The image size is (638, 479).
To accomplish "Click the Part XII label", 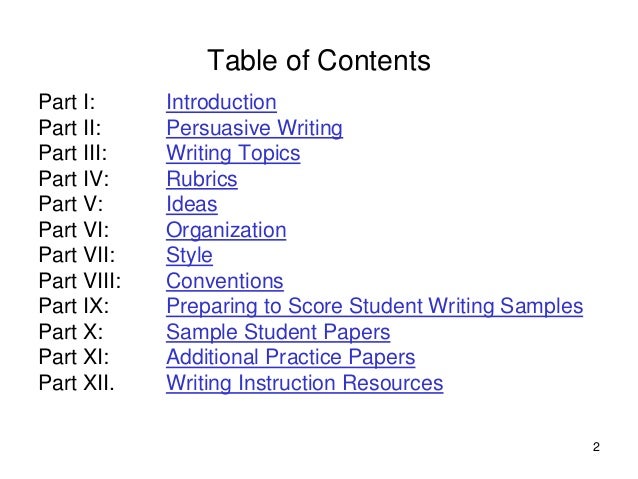I will coord(76,383).
